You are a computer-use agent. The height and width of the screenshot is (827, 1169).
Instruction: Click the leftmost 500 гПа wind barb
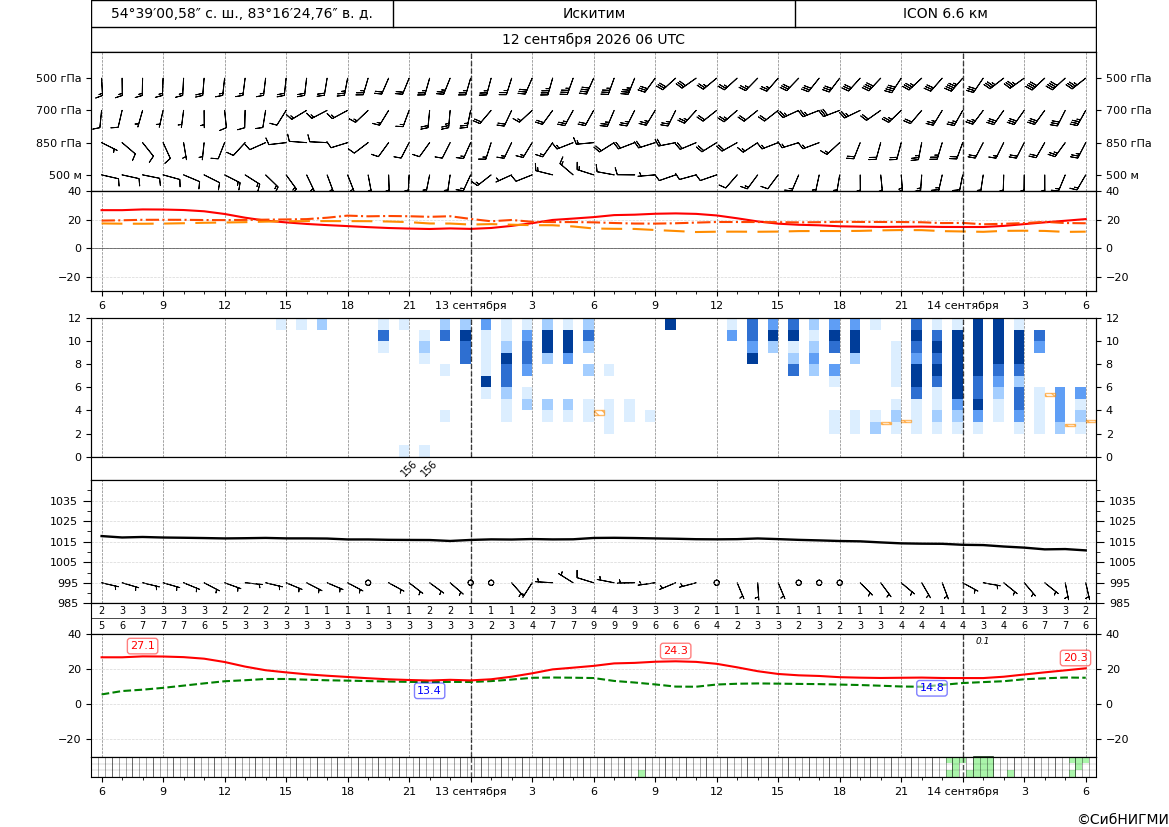coord(99,88)
